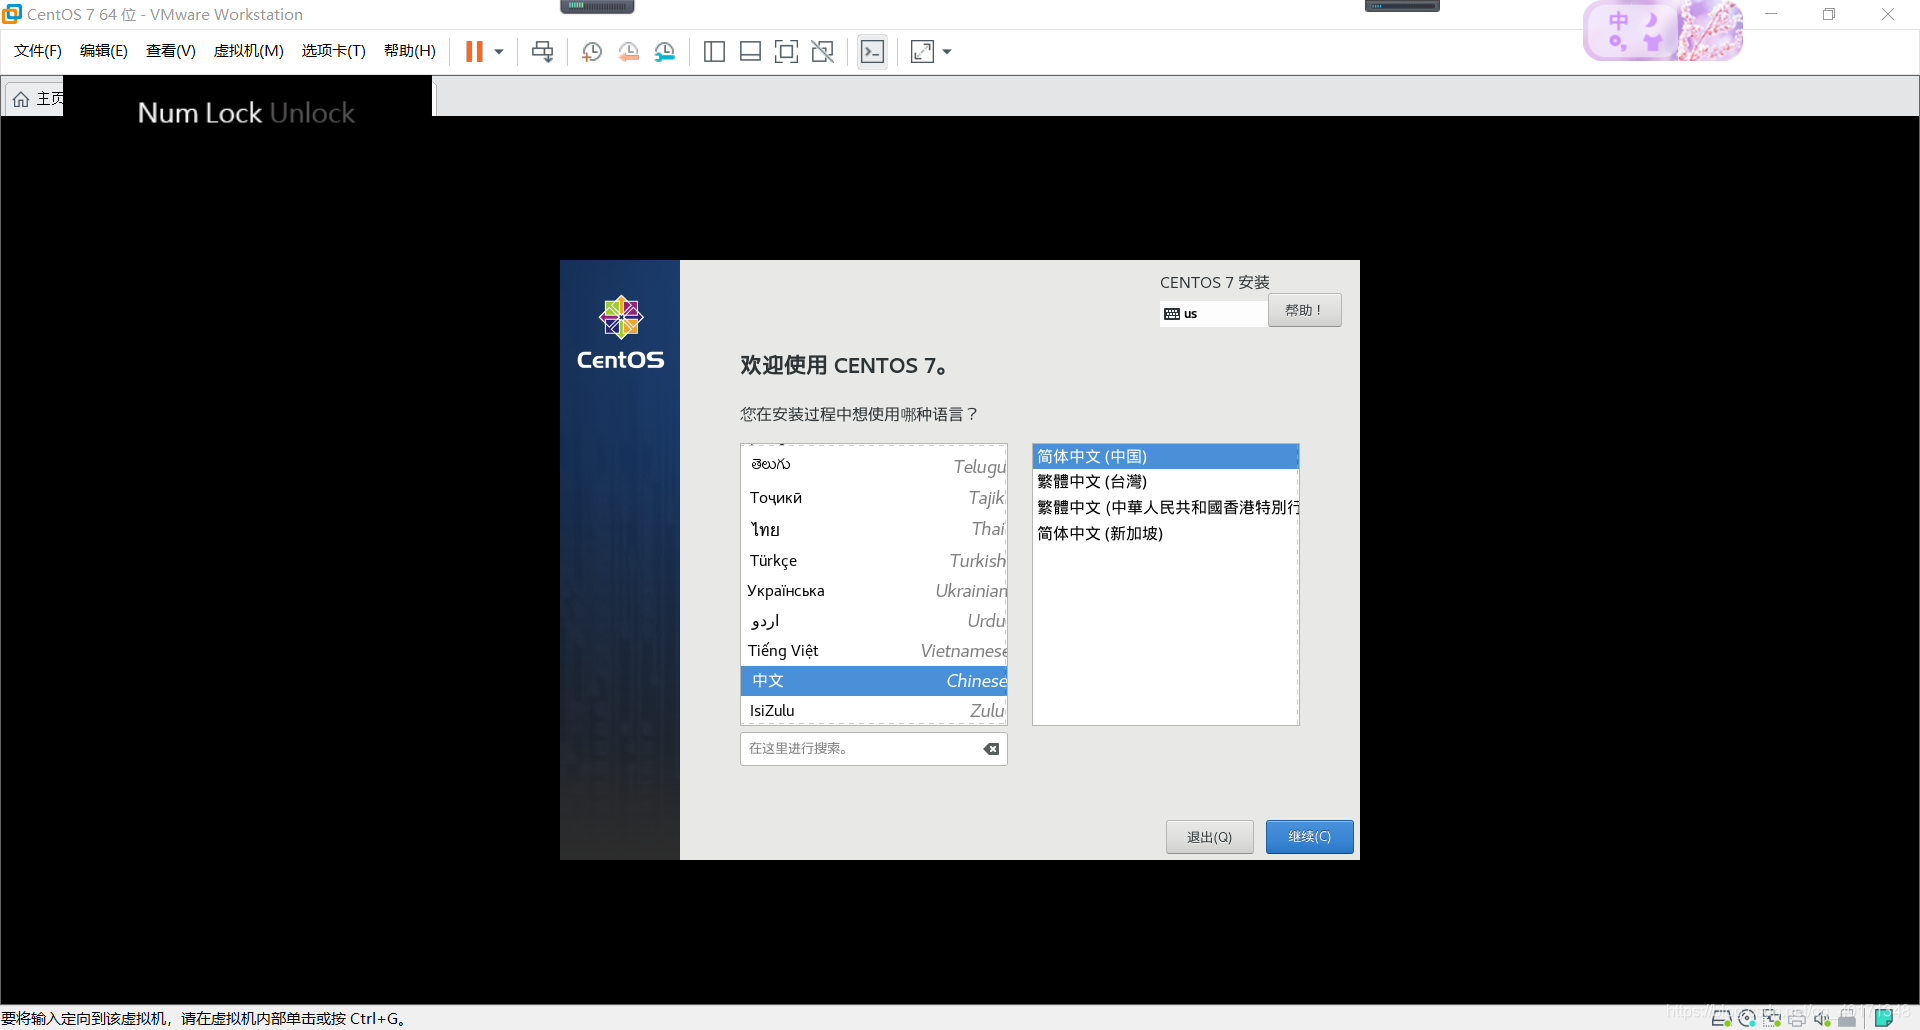The height and width of the screenshot is (1030, 1920).
Task: Open the power options dropdown arrow
Action: (x=499, y=51)
